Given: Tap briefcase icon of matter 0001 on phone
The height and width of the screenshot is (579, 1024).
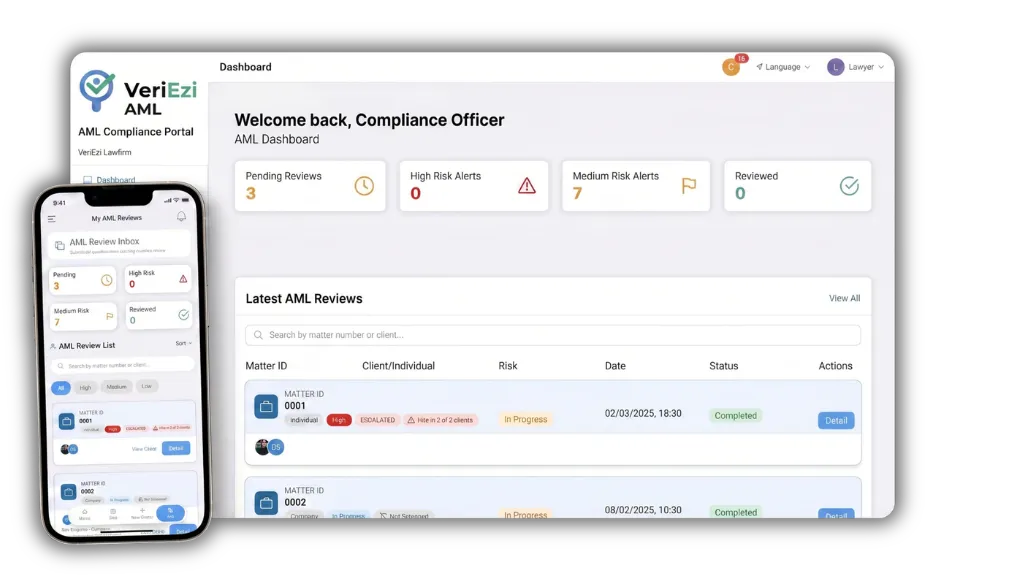Looking at the screenshot, I should point(67,422).
